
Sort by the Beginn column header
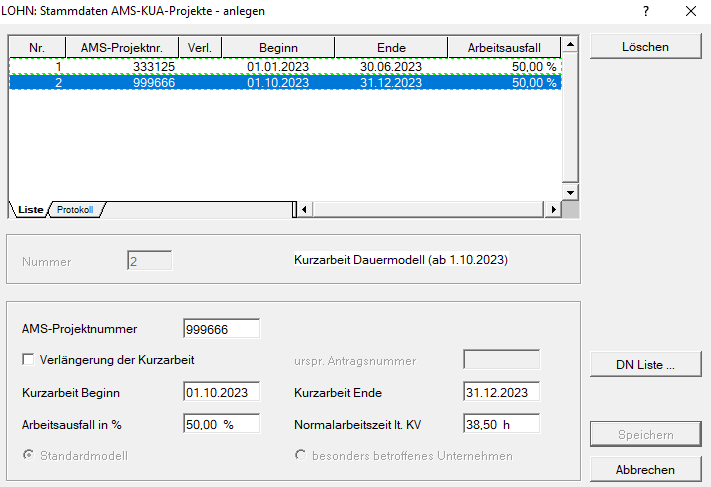(x=277, y=47)
